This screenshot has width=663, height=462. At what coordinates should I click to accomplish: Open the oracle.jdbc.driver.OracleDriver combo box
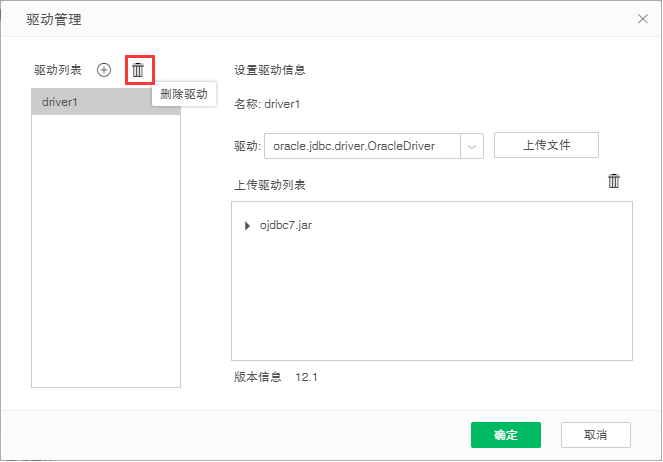point(361,146)
